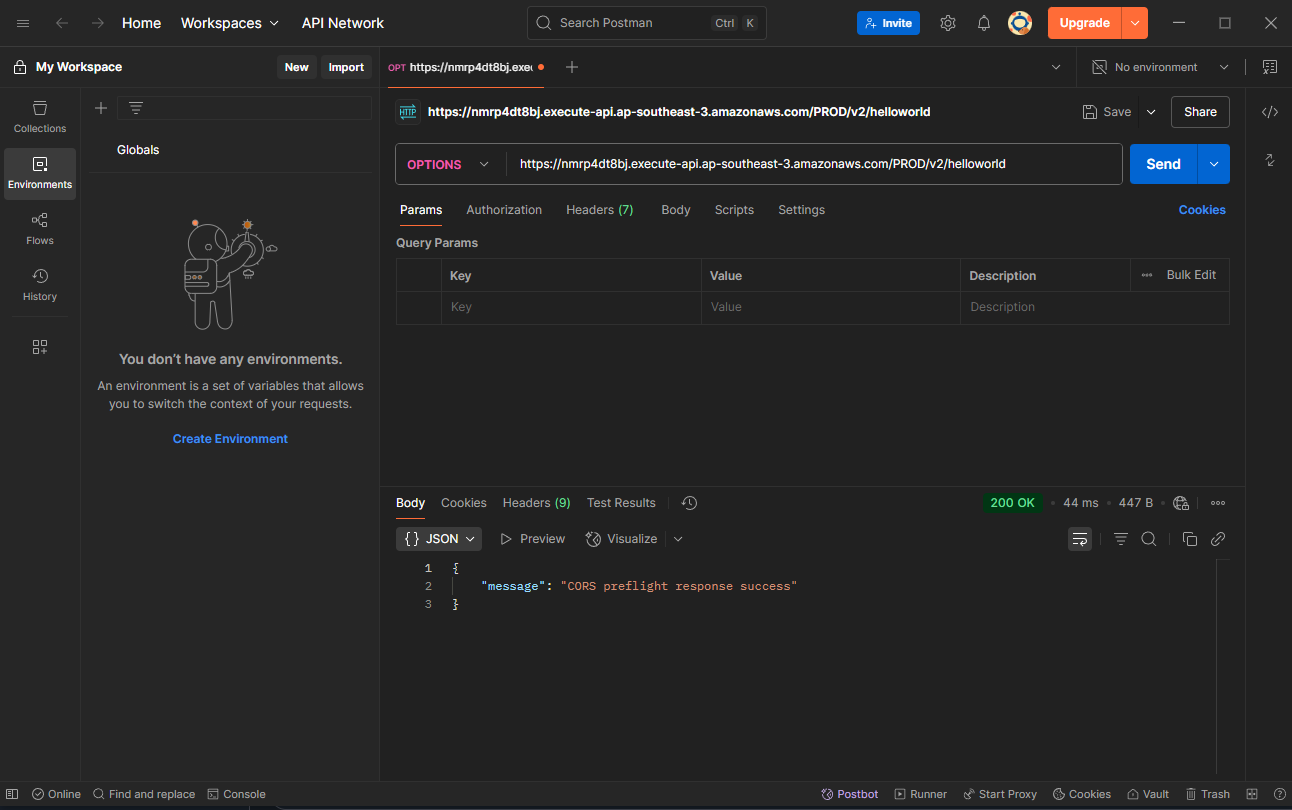Click the Send button
Image resolution: width=1292 pixels, height=810 pixels.
click(1163, 164)
